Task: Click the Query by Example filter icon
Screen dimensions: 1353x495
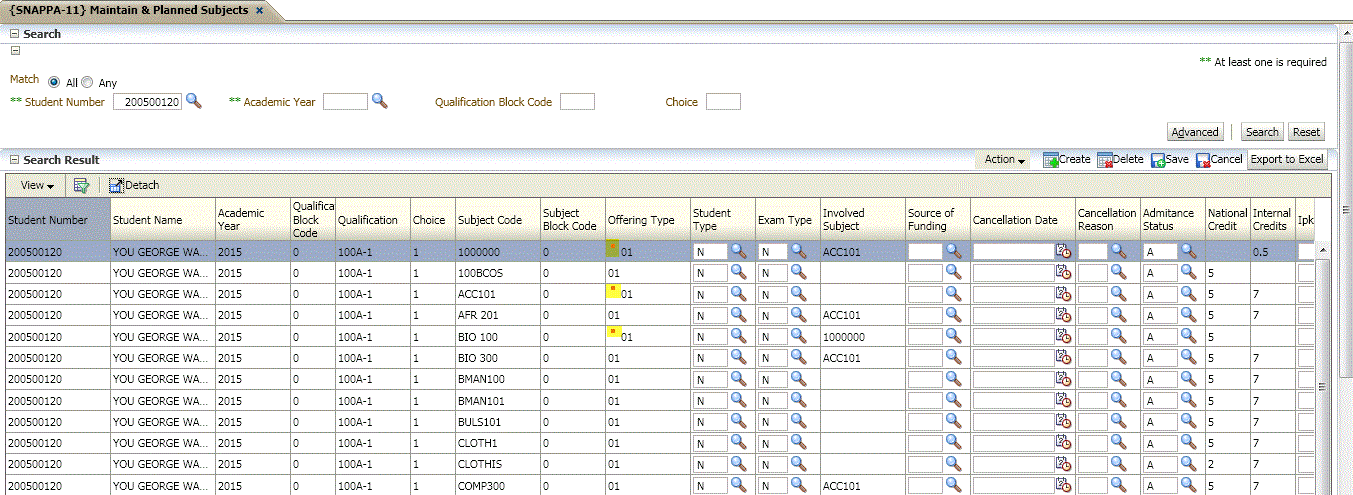Action: tap(82, 185)
